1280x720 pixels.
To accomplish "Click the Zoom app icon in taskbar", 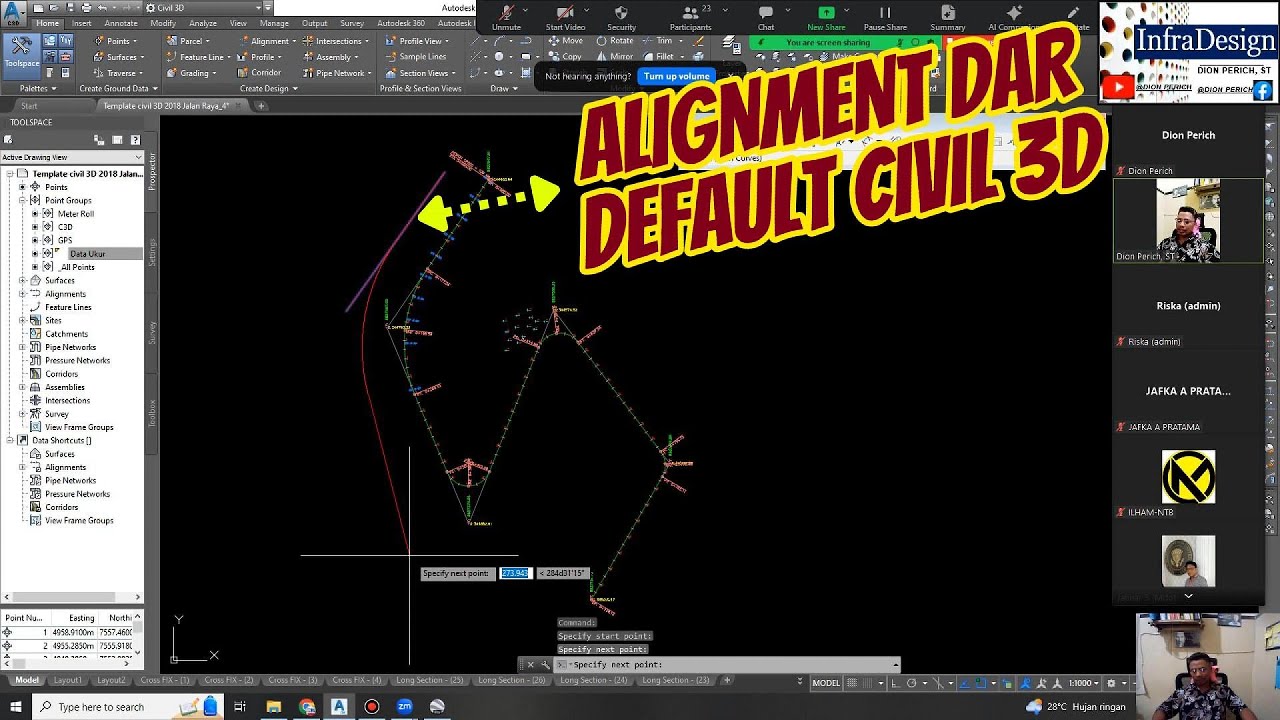I will [404, 707].
